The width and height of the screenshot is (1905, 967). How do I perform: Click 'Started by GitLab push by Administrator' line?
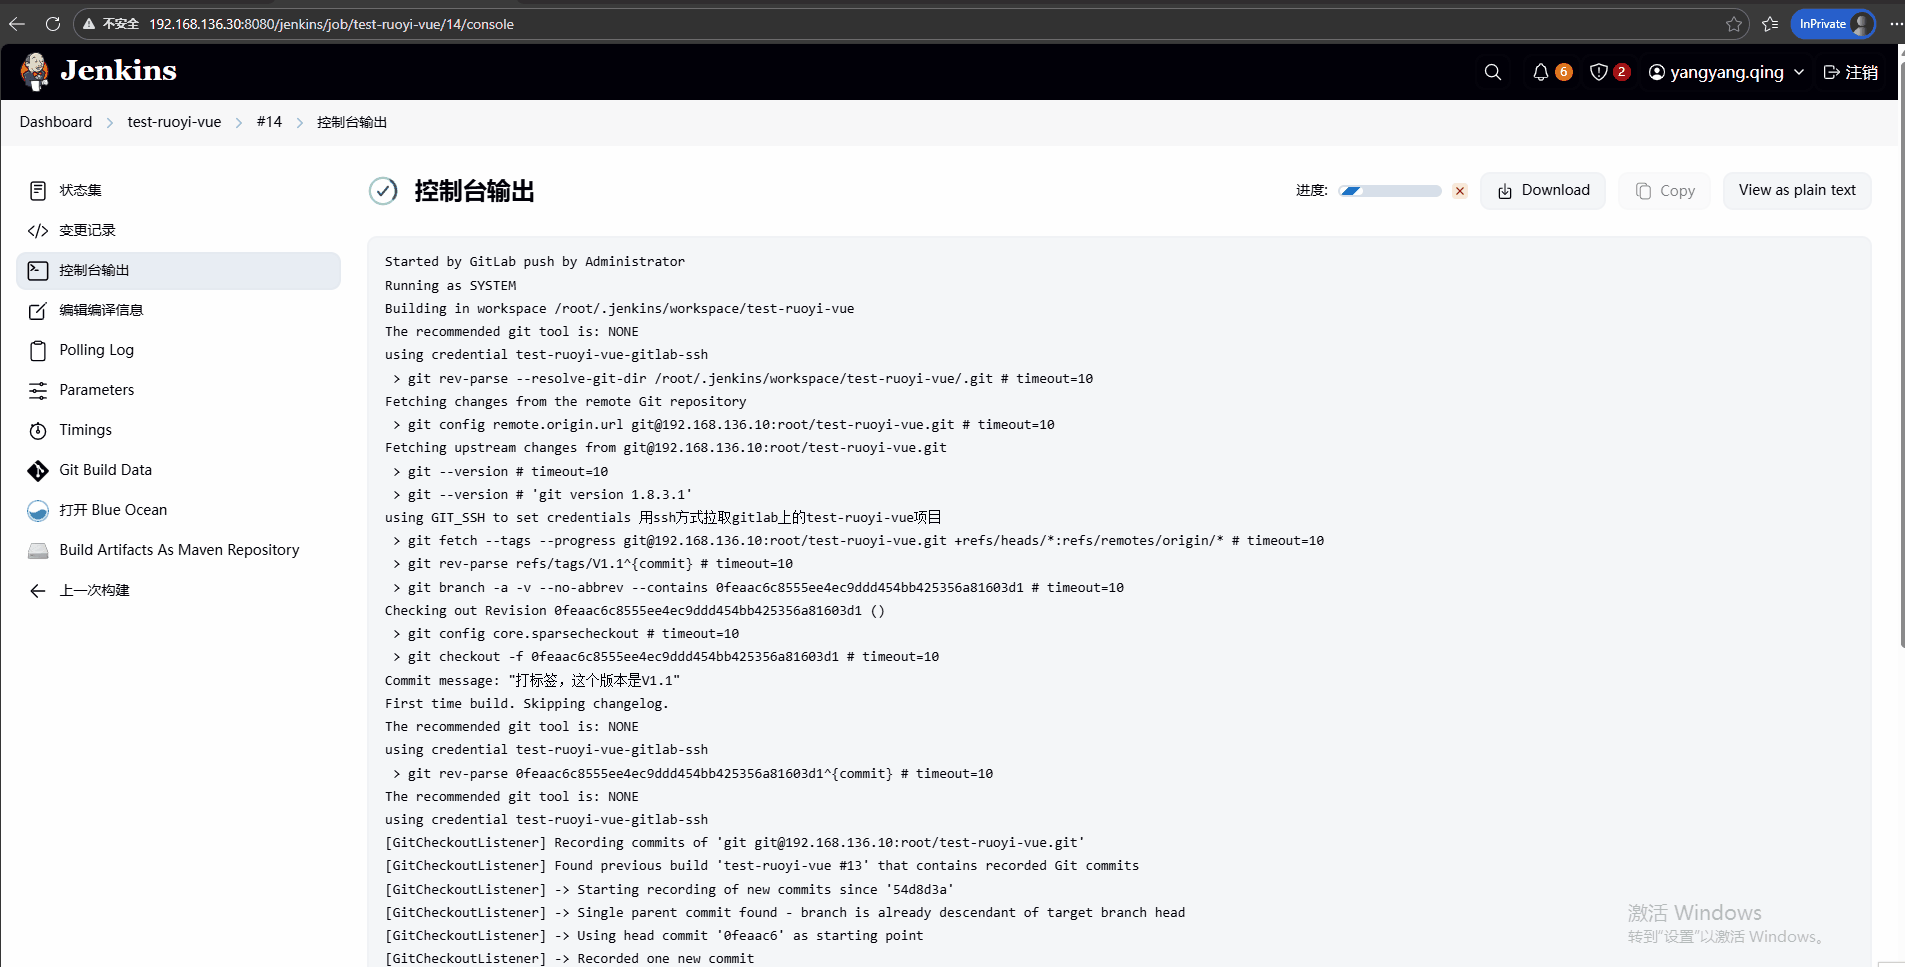[535, 262]
